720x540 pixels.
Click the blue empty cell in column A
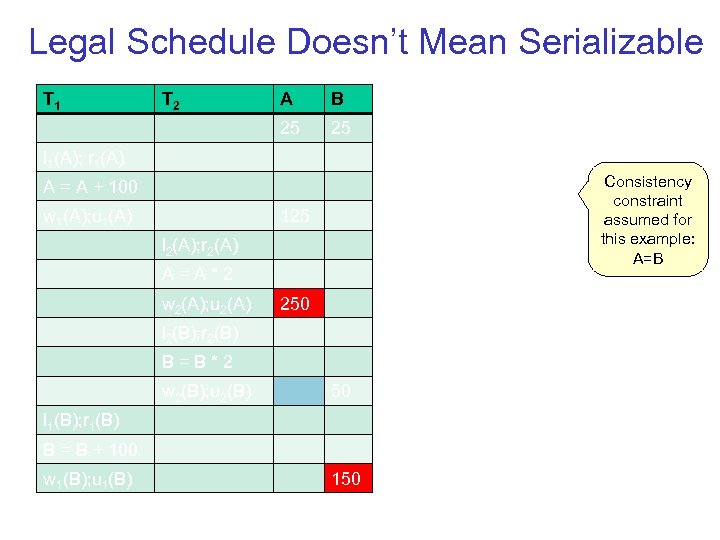pos(299,391)
